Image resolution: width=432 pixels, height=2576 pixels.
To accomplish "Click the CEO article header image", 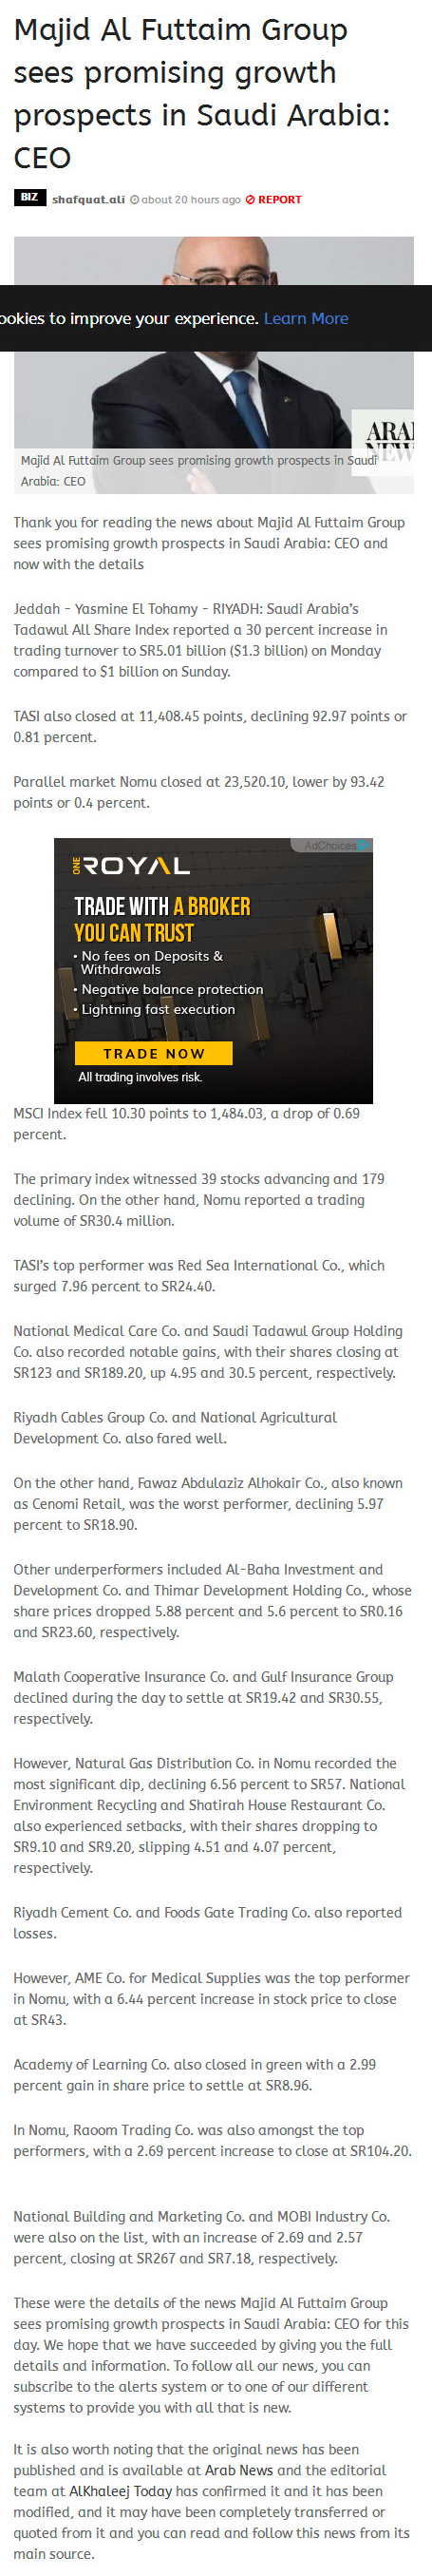I will tap(214, 365).
